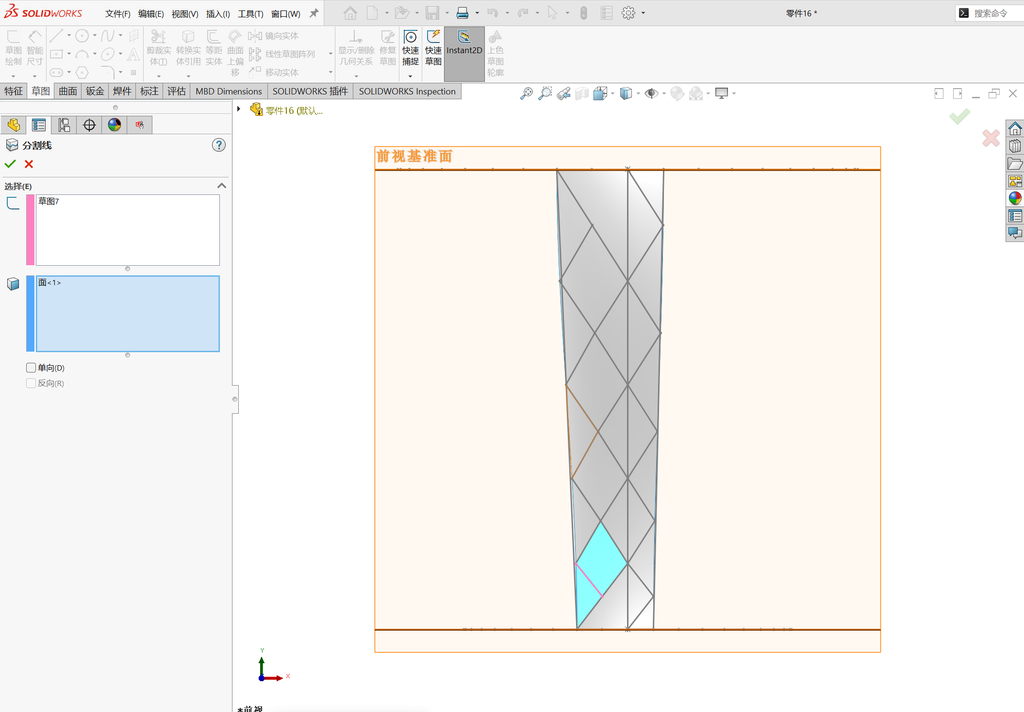
Task: Confirm with the green checkmark in viewport corner
Action: [x=959, y=117]
